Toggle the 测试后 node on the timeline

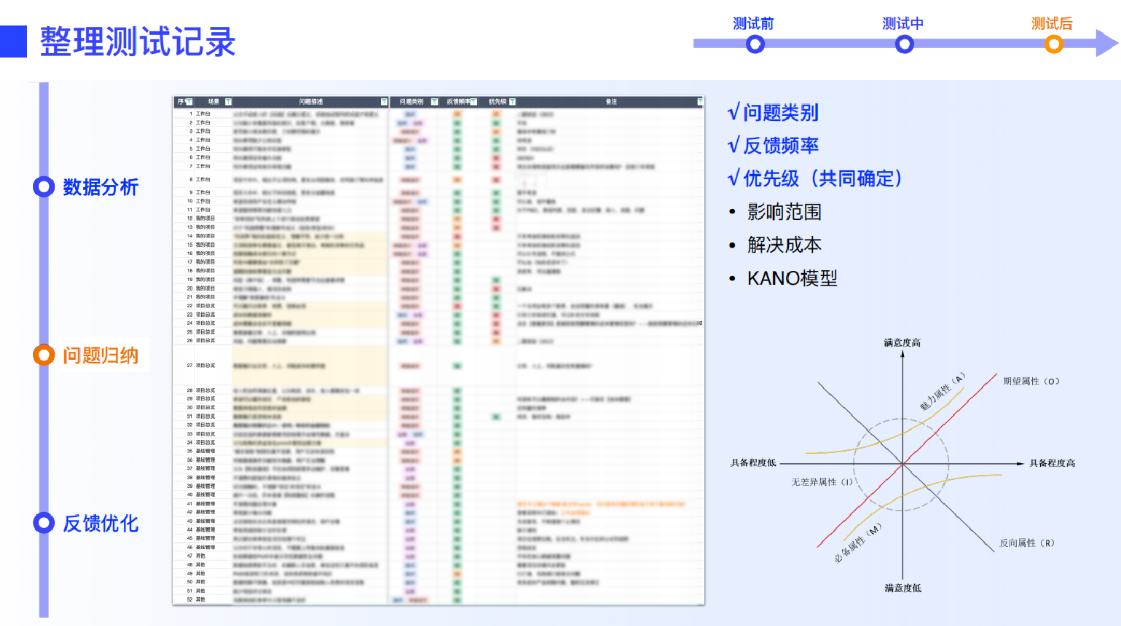point(1052,44)
